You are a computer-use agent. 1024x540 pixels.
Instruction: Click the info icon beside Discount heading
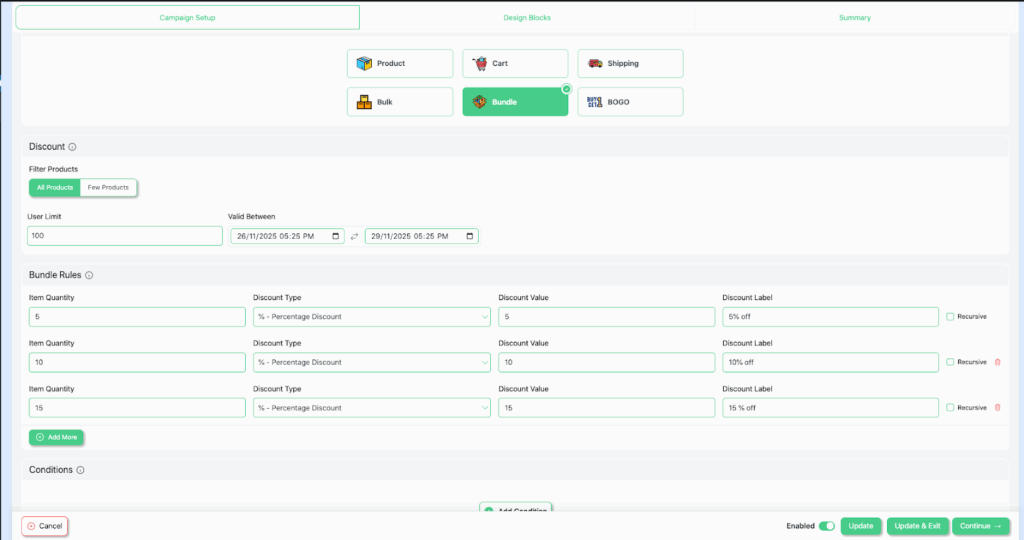click(x=72, y=147)
